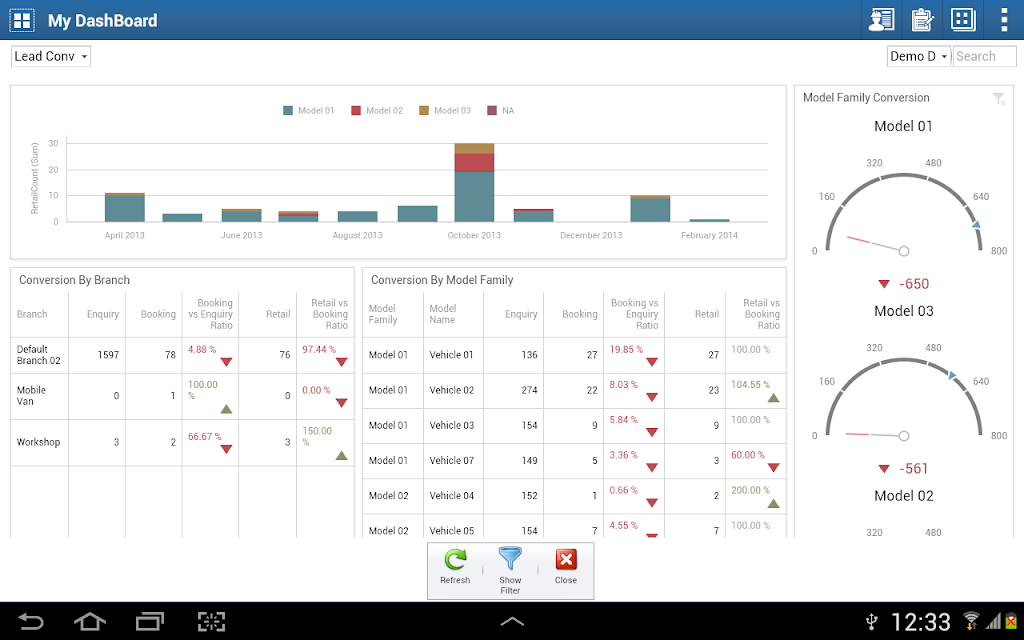Open the contact profile icon in header
The image size is (1024, 640).
coord(881,20)
